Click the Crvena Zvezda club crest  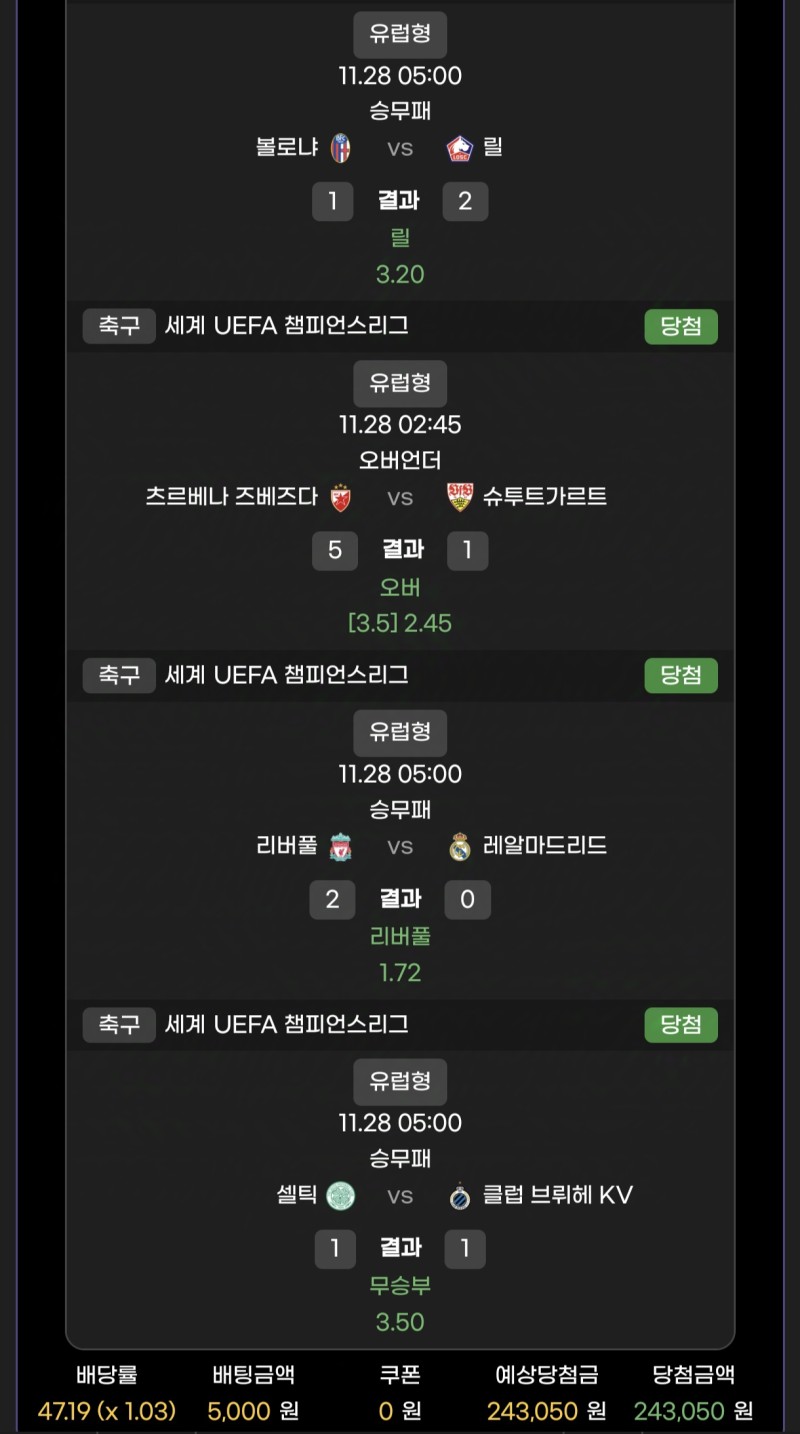pyautogui.click(x=341, y=497)
